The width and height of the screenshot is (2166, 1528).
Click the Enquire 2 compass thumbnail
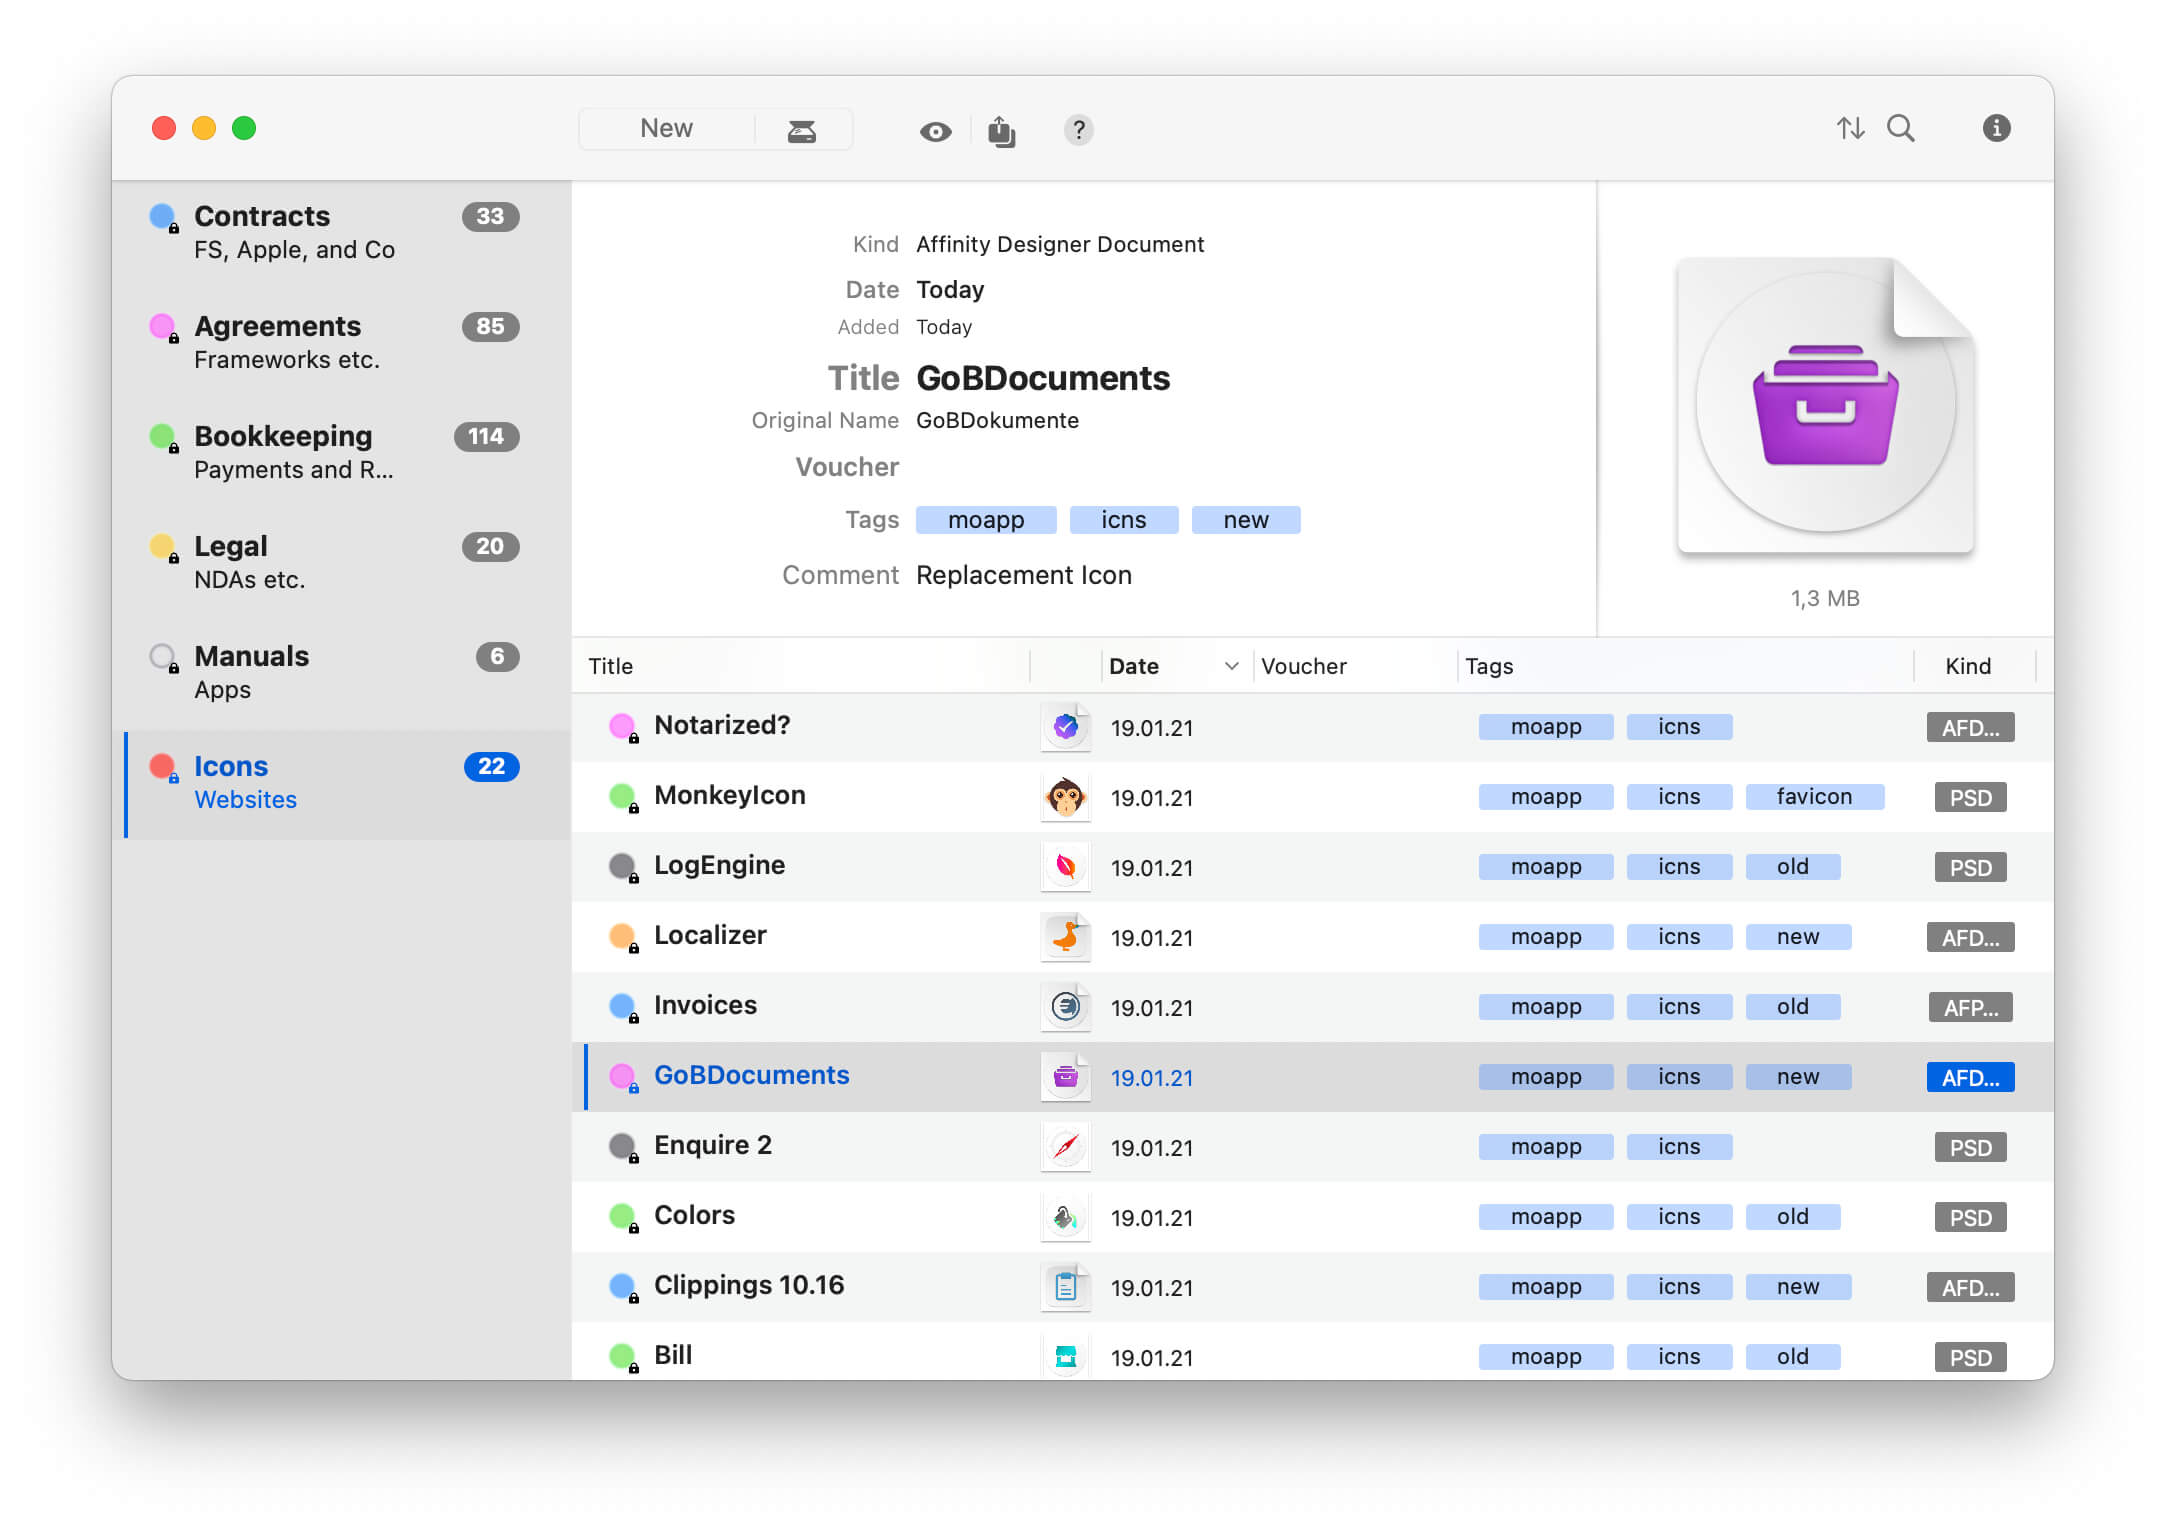(1065, 1148)
